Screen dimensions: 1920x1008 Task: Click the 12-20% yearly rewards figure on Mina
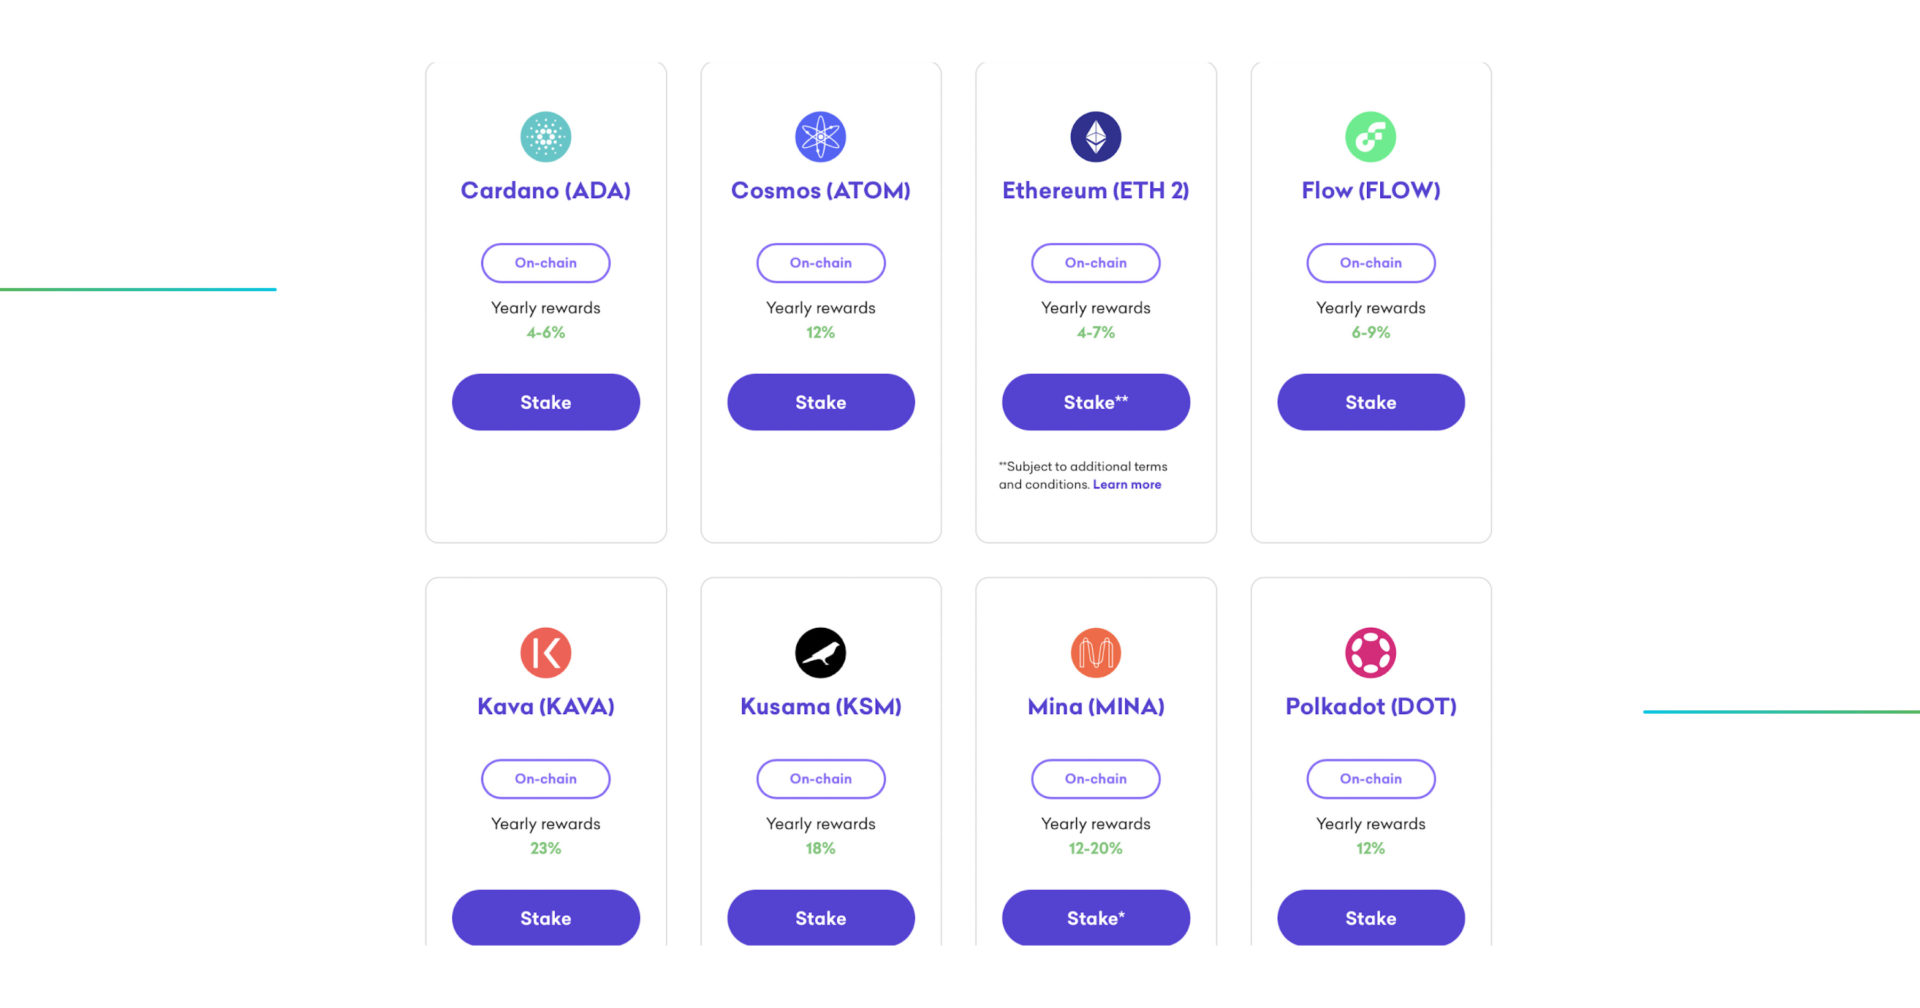1095,847
